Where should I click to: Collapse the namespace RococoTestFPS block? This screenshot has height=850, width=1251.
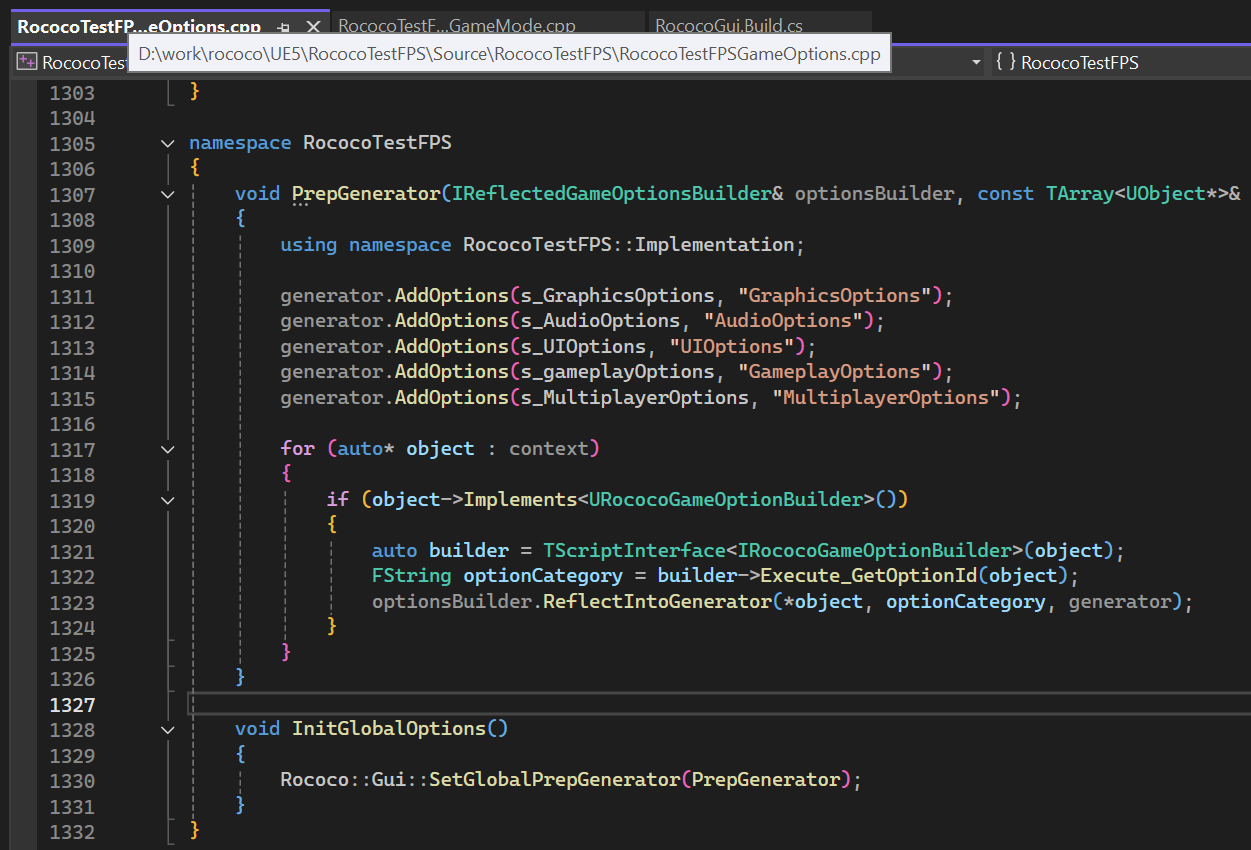[x=167, y=143]
